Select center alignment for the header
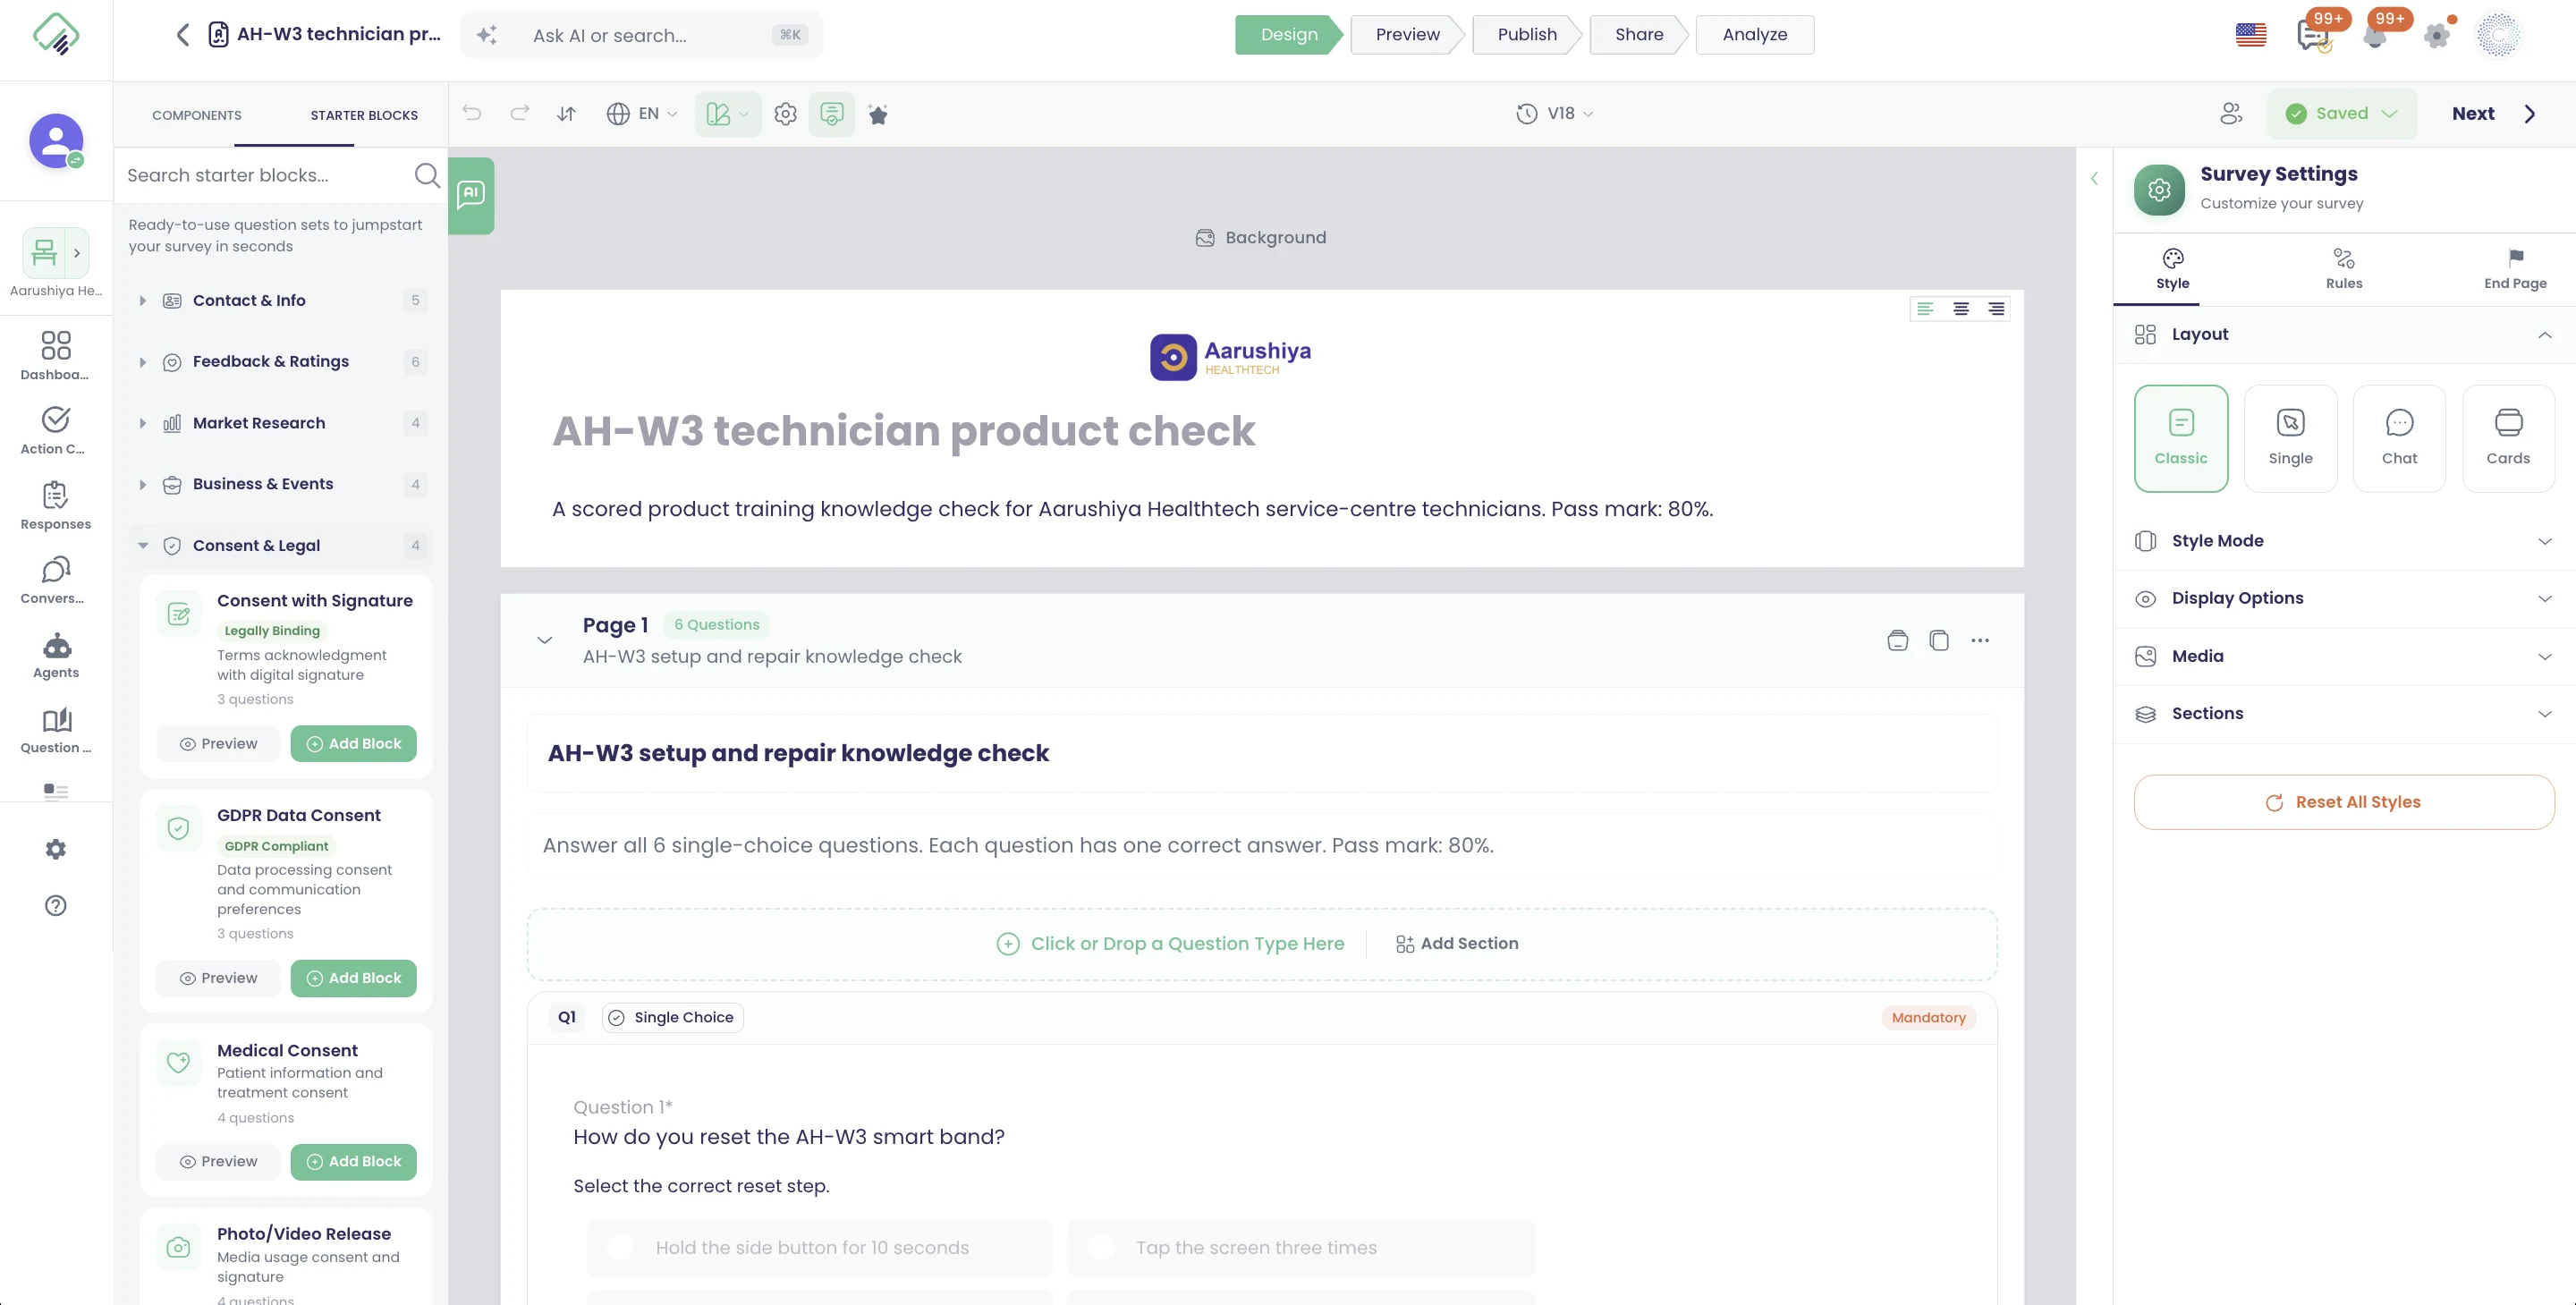This screenshot has height=1305, width=2576. click(1961, 309)
